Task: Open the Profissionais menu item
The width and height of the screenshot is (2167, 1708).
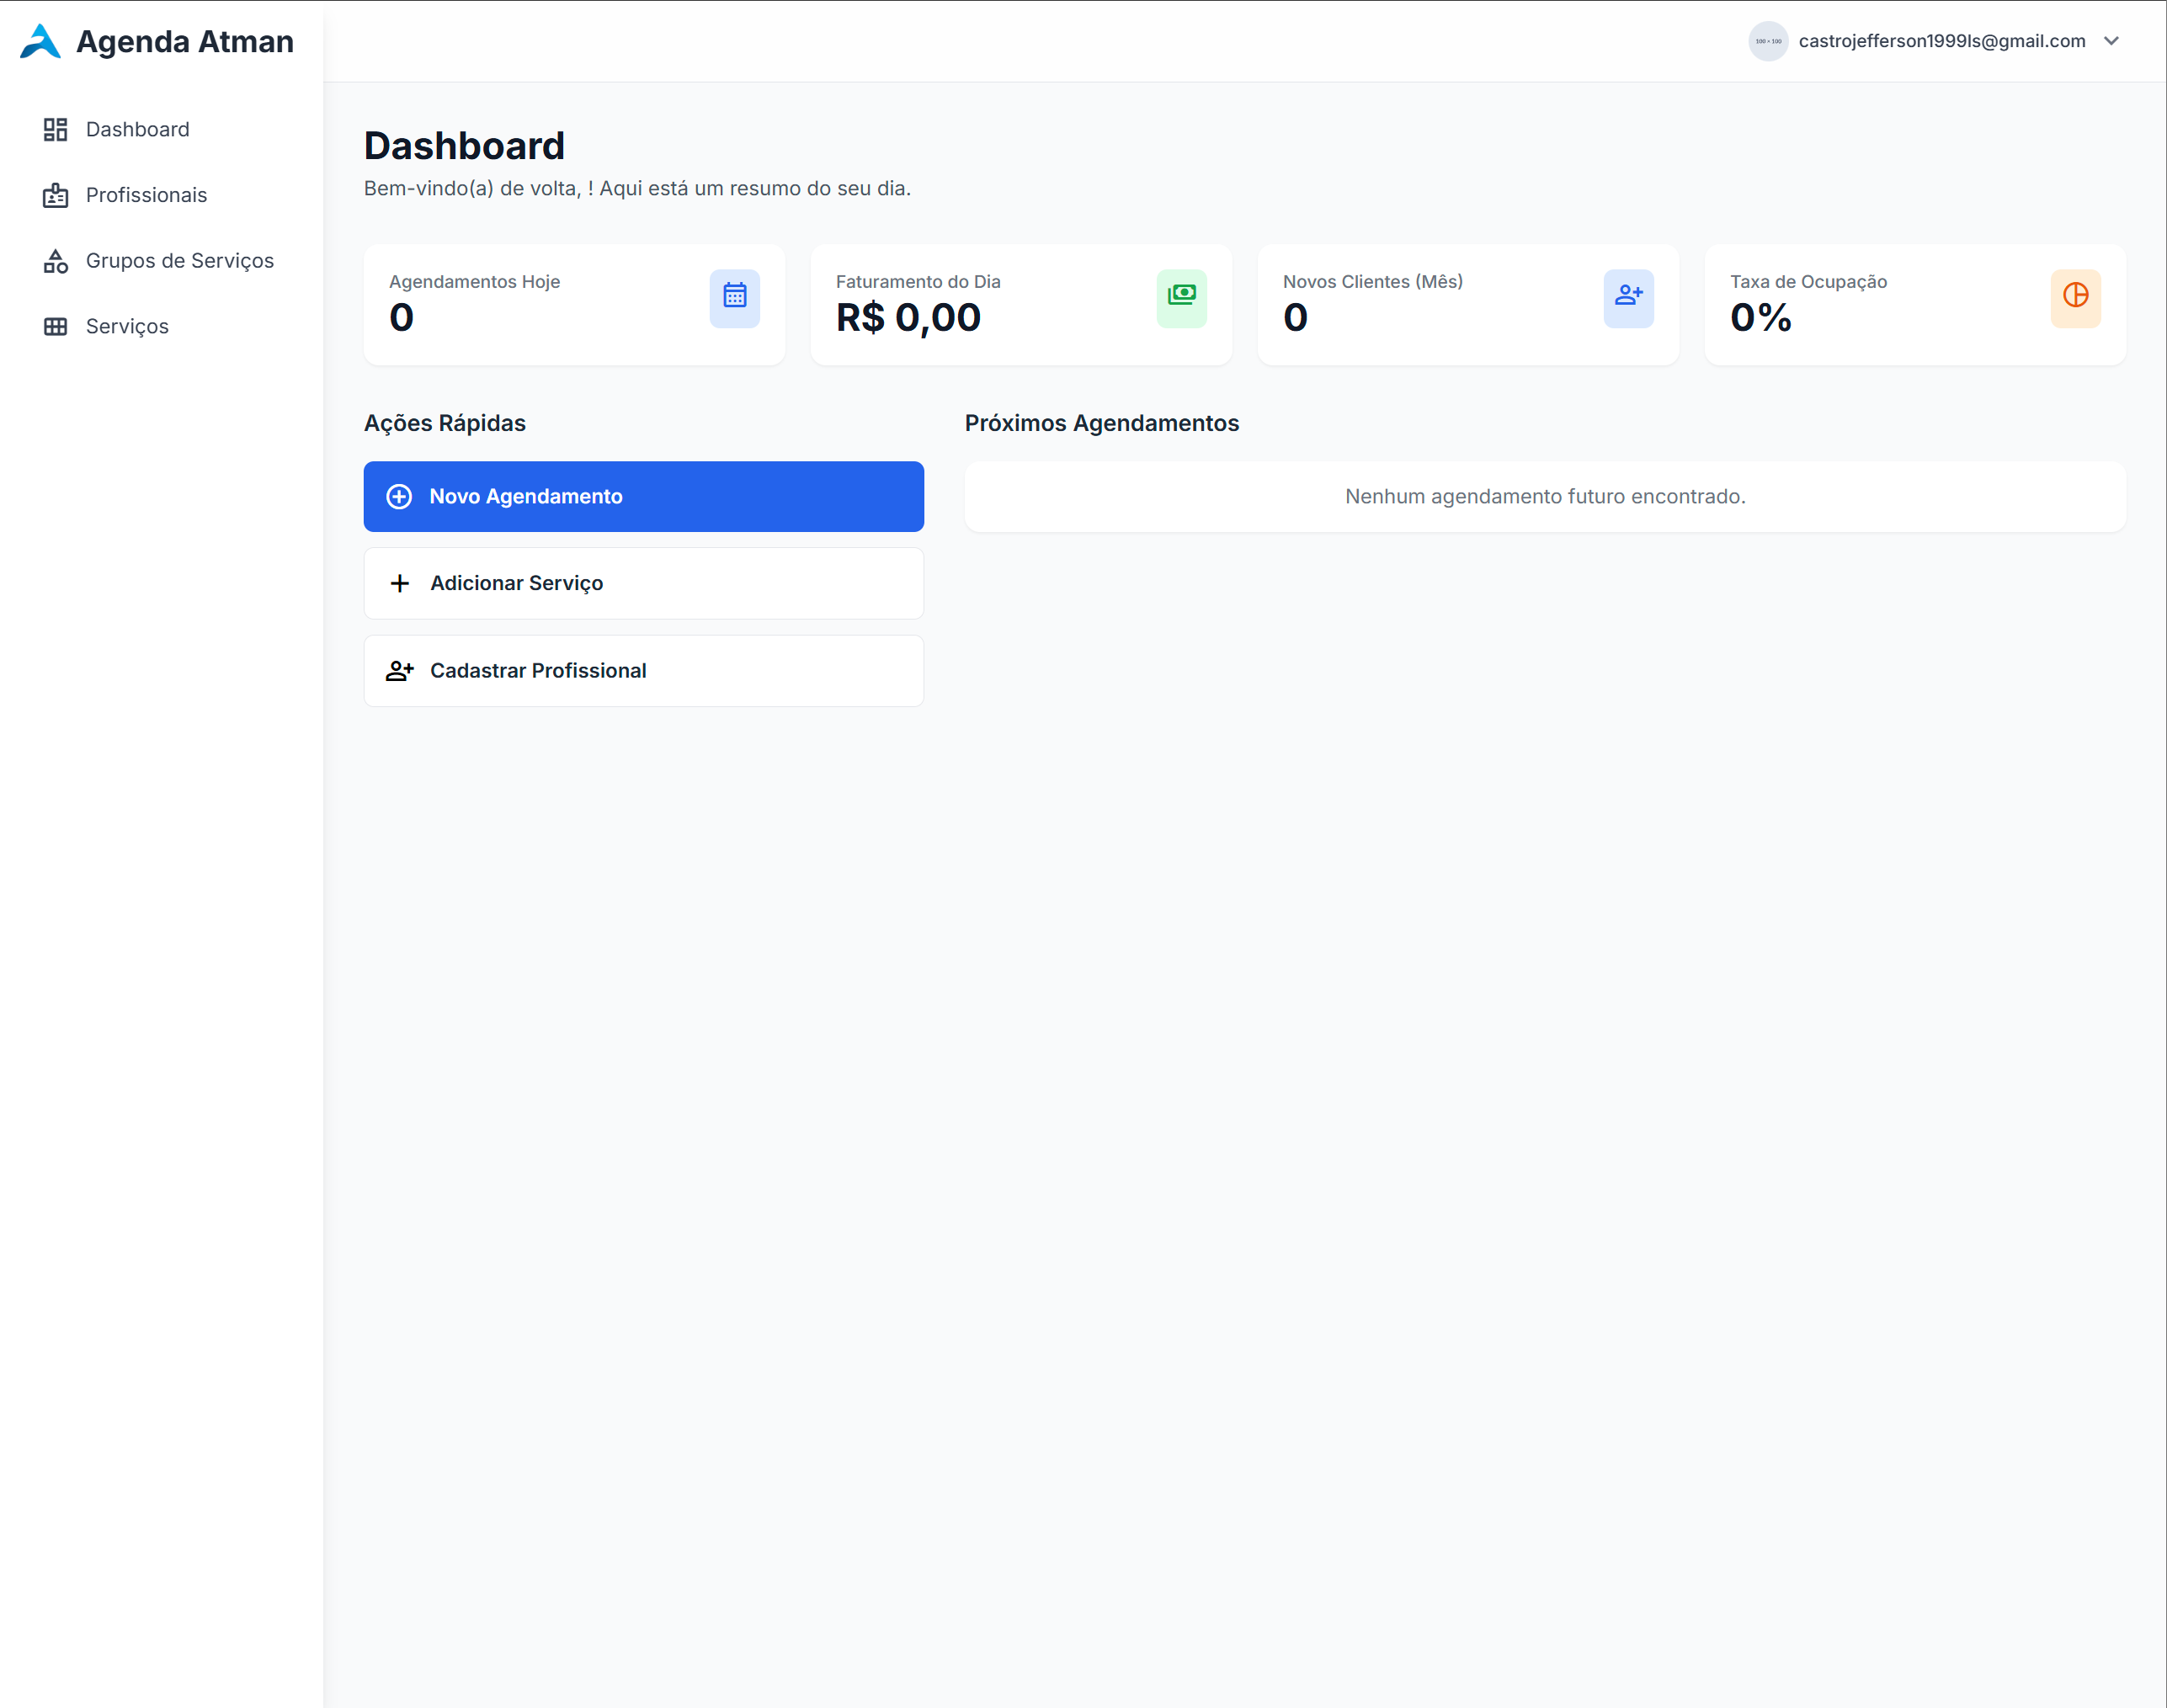Action: point(146,195)
